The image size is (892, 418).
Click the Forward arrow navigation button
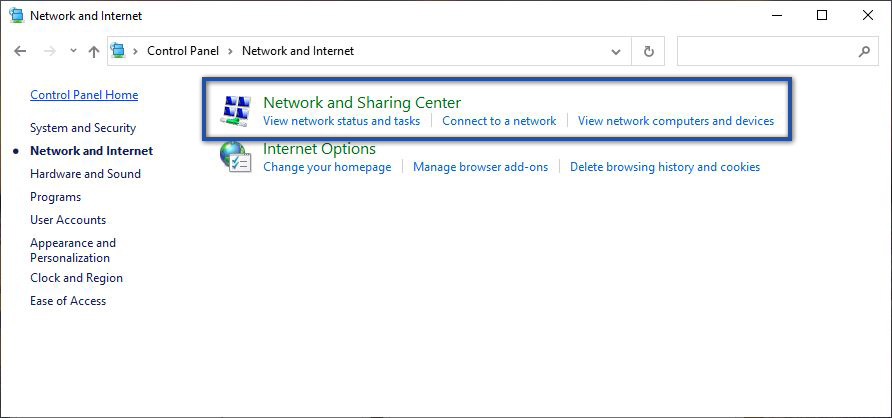pos(48,51)
